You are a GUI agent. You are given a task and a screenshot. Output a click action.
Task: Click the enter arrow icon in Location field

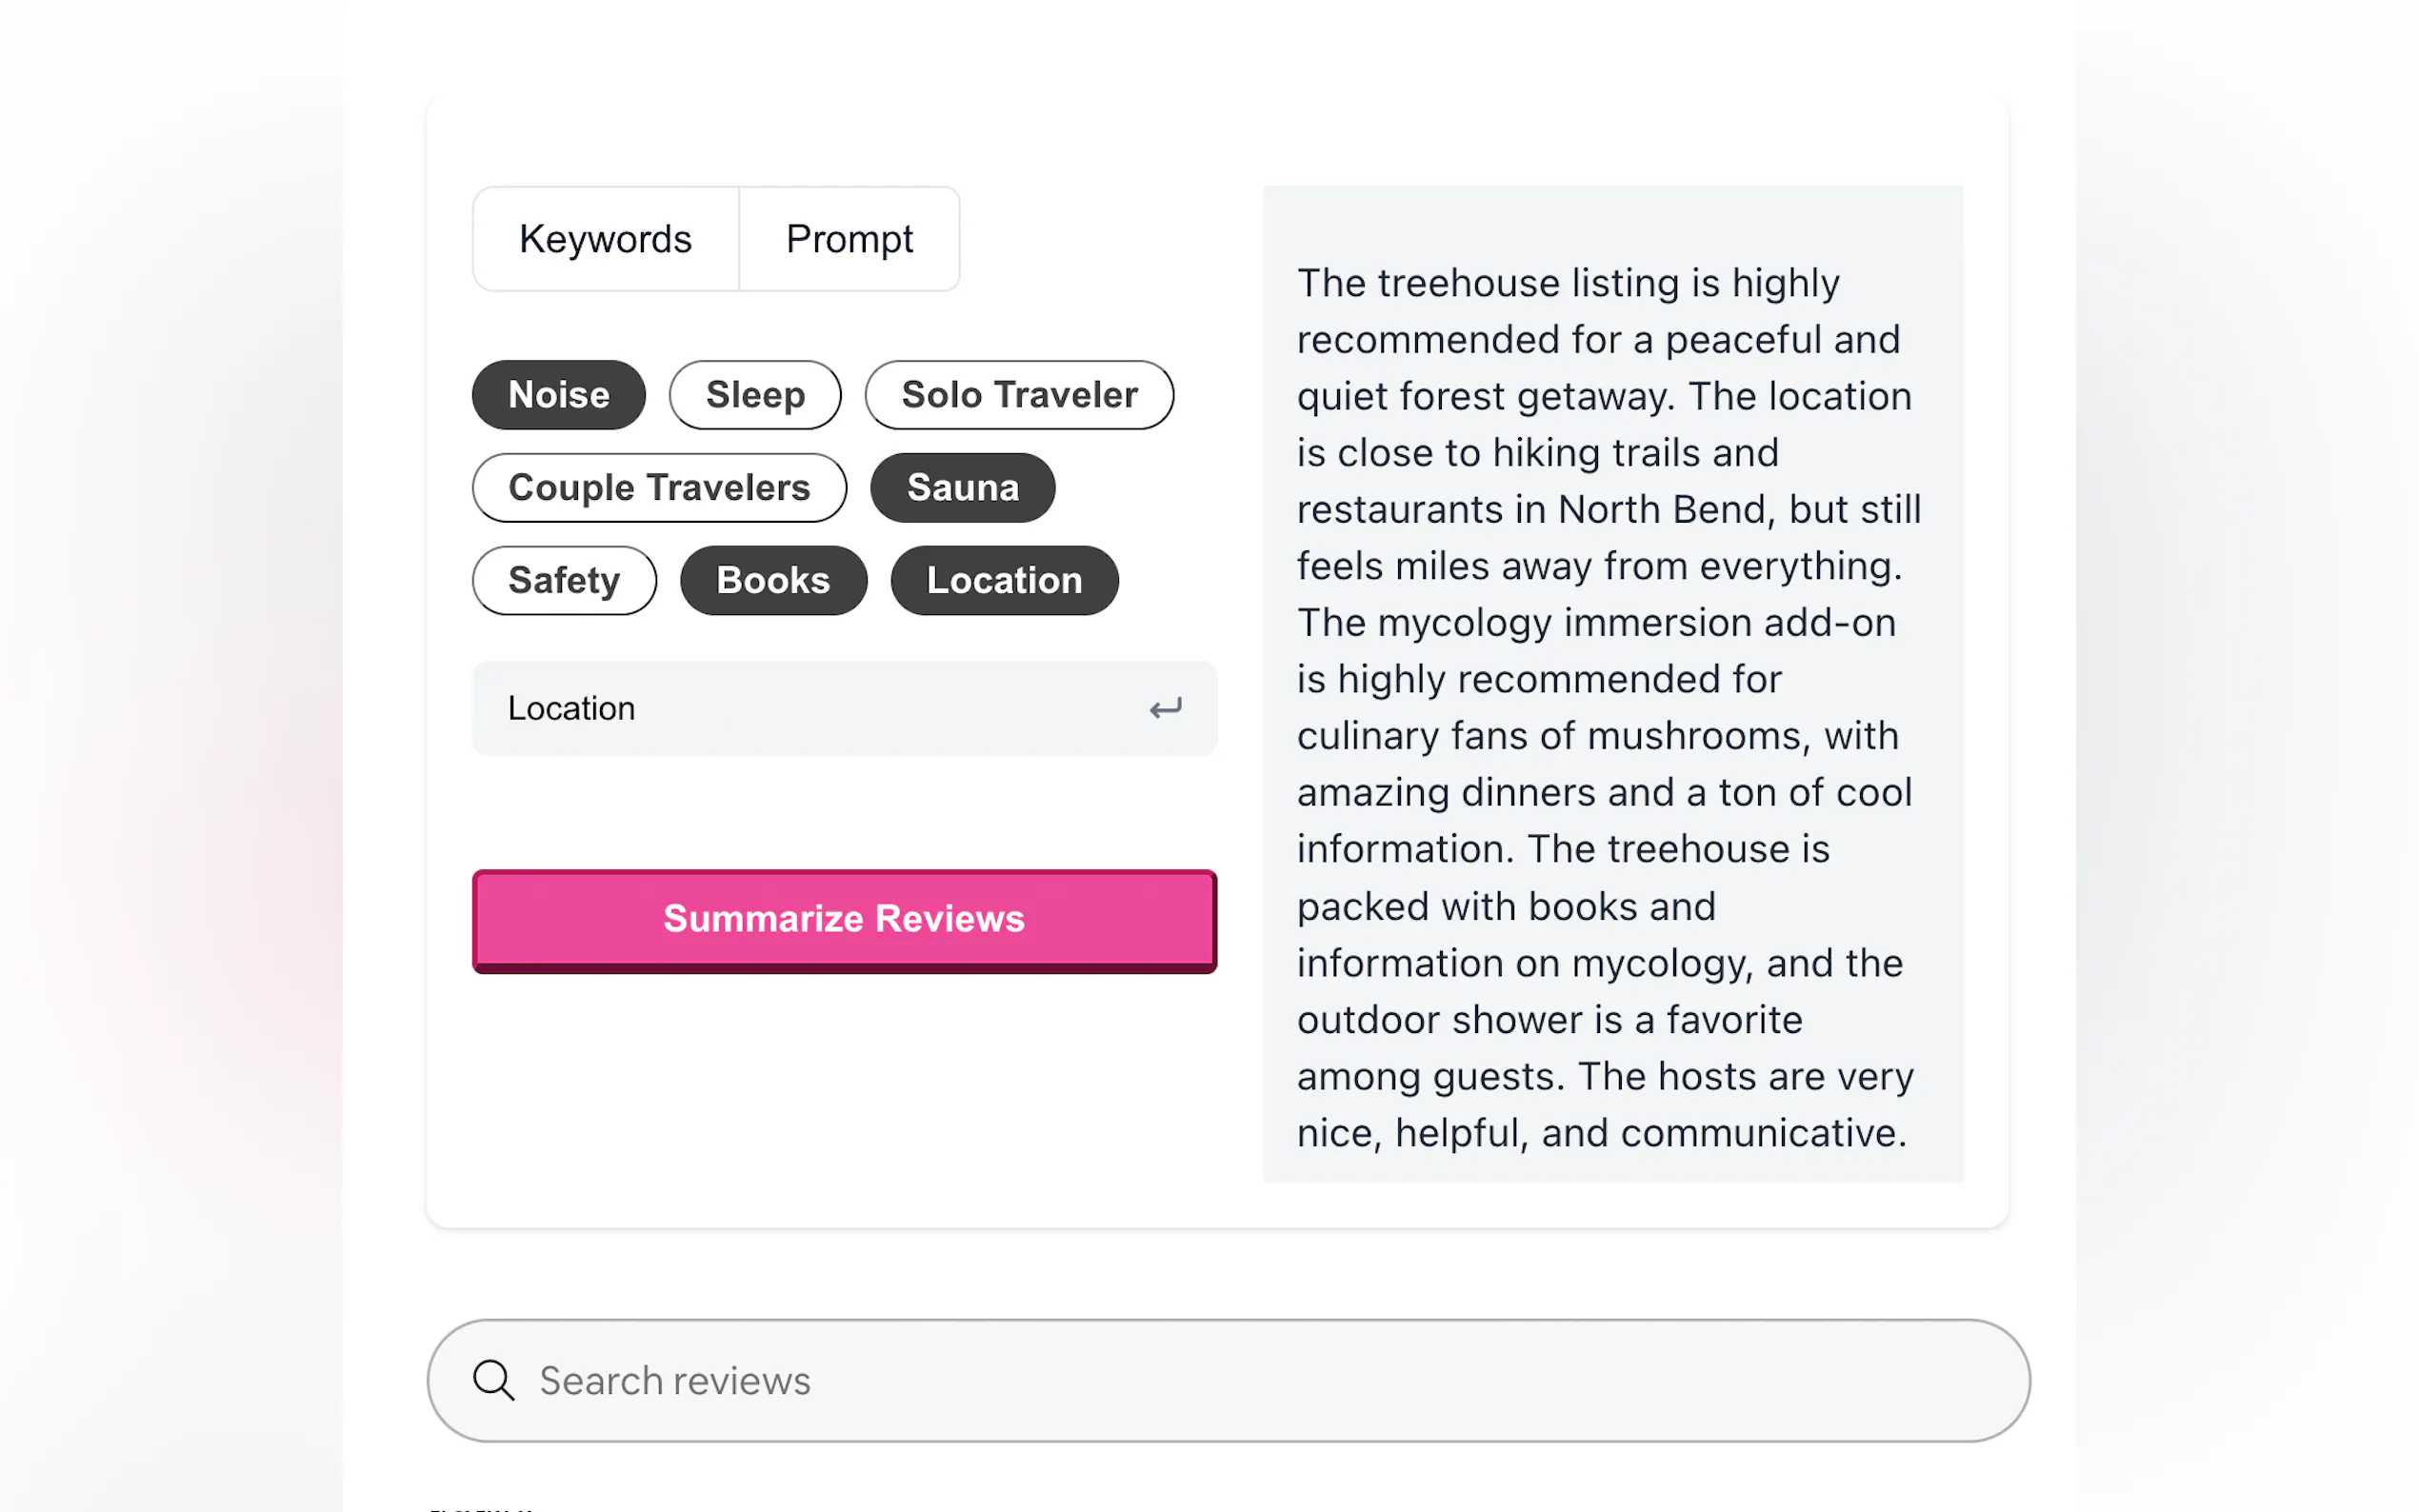tap(1165, 709)
